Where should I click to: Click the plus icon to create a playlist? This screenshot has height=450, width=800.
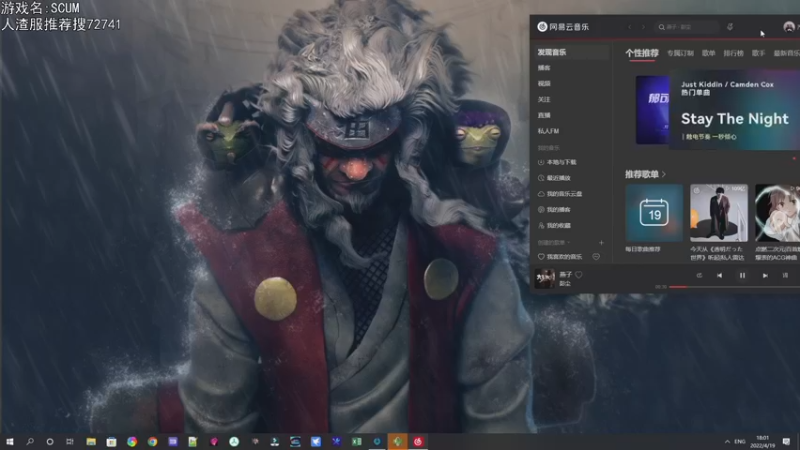coord(601,243)
